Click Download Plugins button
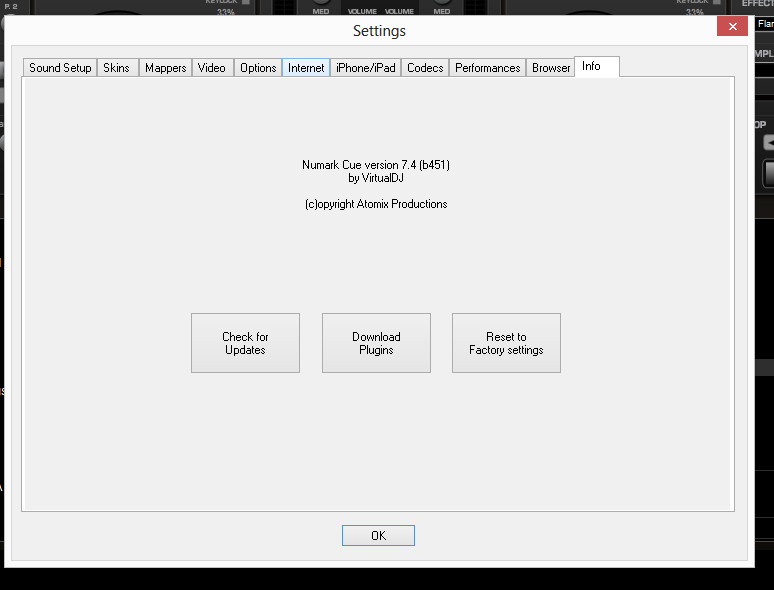 tap(376, 343)
